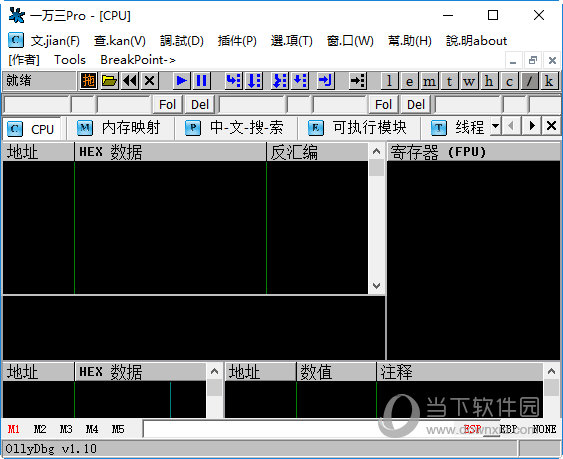
Task: Open the Tools menu
Action: point(70,60)
